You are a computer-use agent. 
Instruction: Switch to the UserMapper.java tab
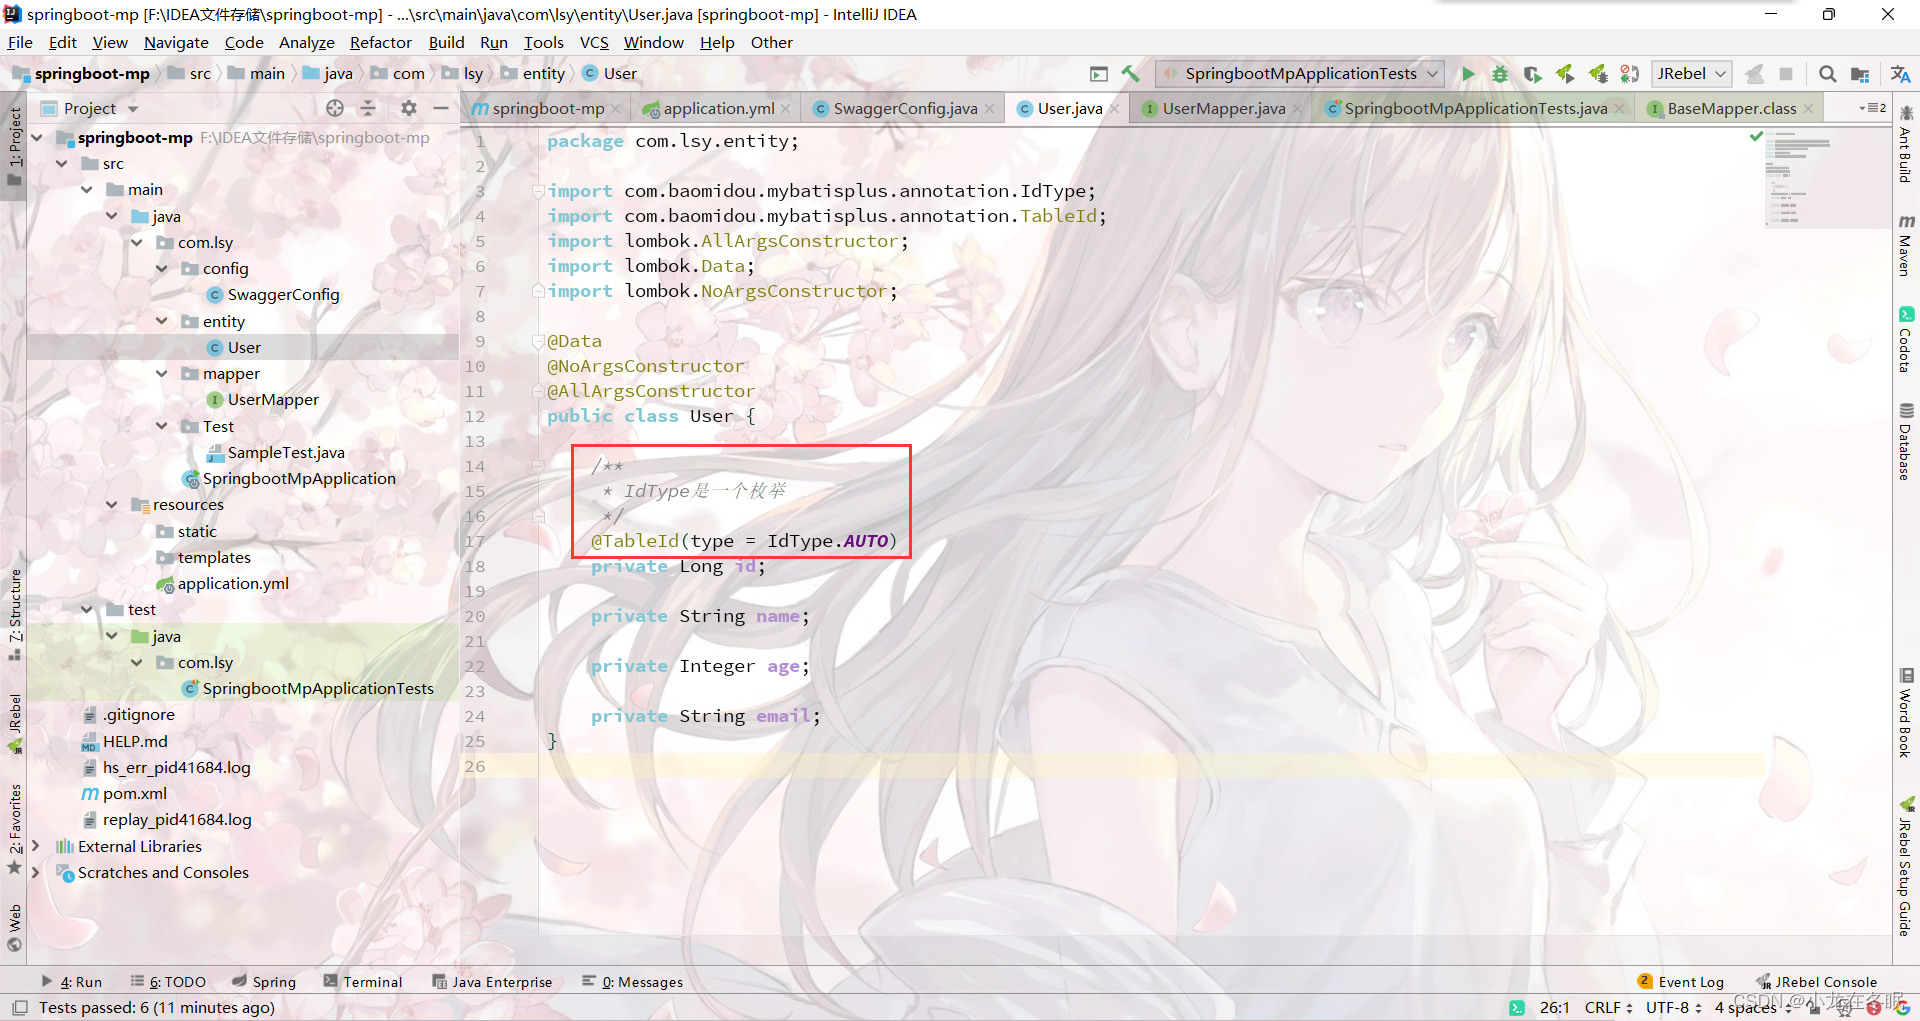[x=1220, y=108]
